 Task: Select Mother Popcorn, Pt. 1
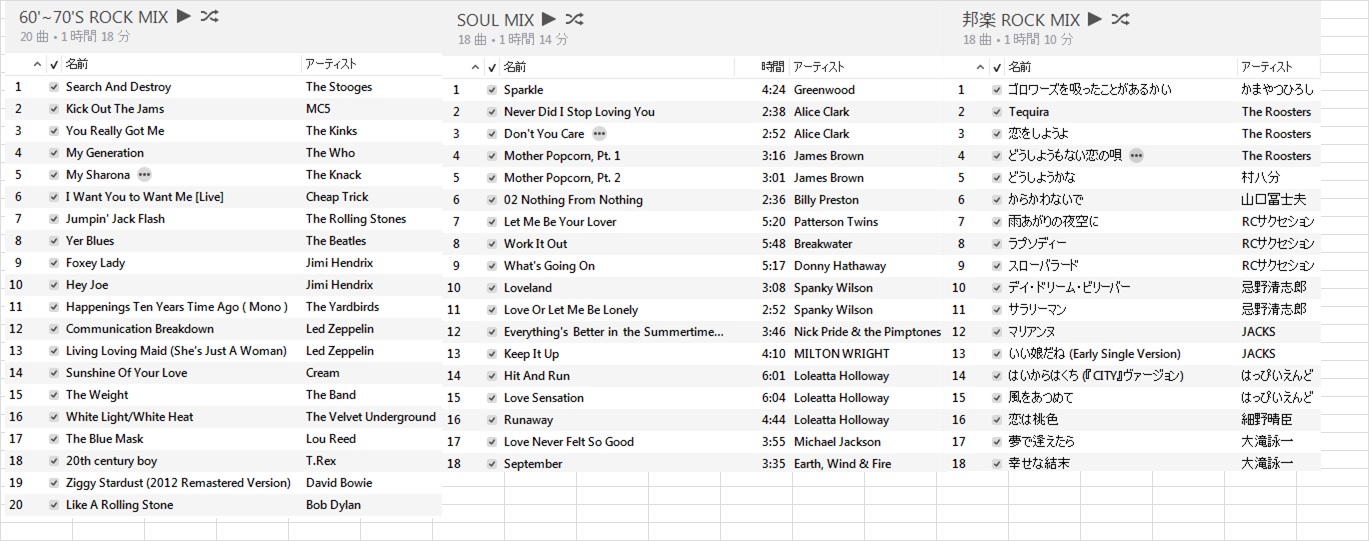562,156
